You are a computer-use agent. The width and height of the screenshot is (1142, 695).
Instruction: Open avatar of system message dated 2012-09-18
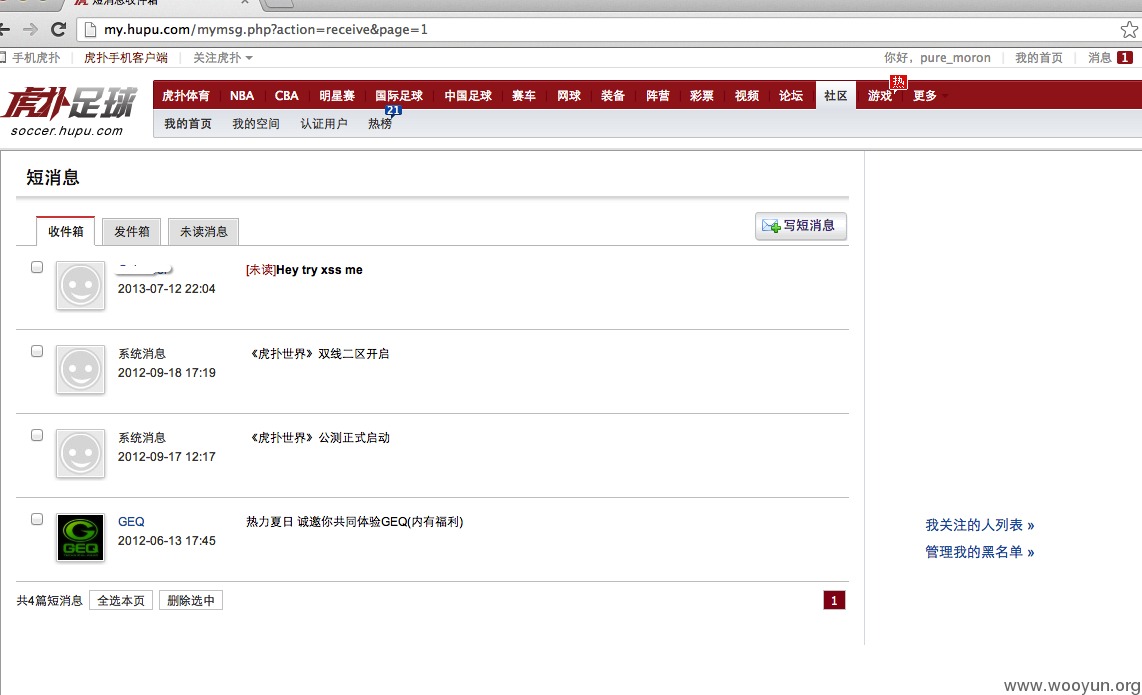[80, 370]
